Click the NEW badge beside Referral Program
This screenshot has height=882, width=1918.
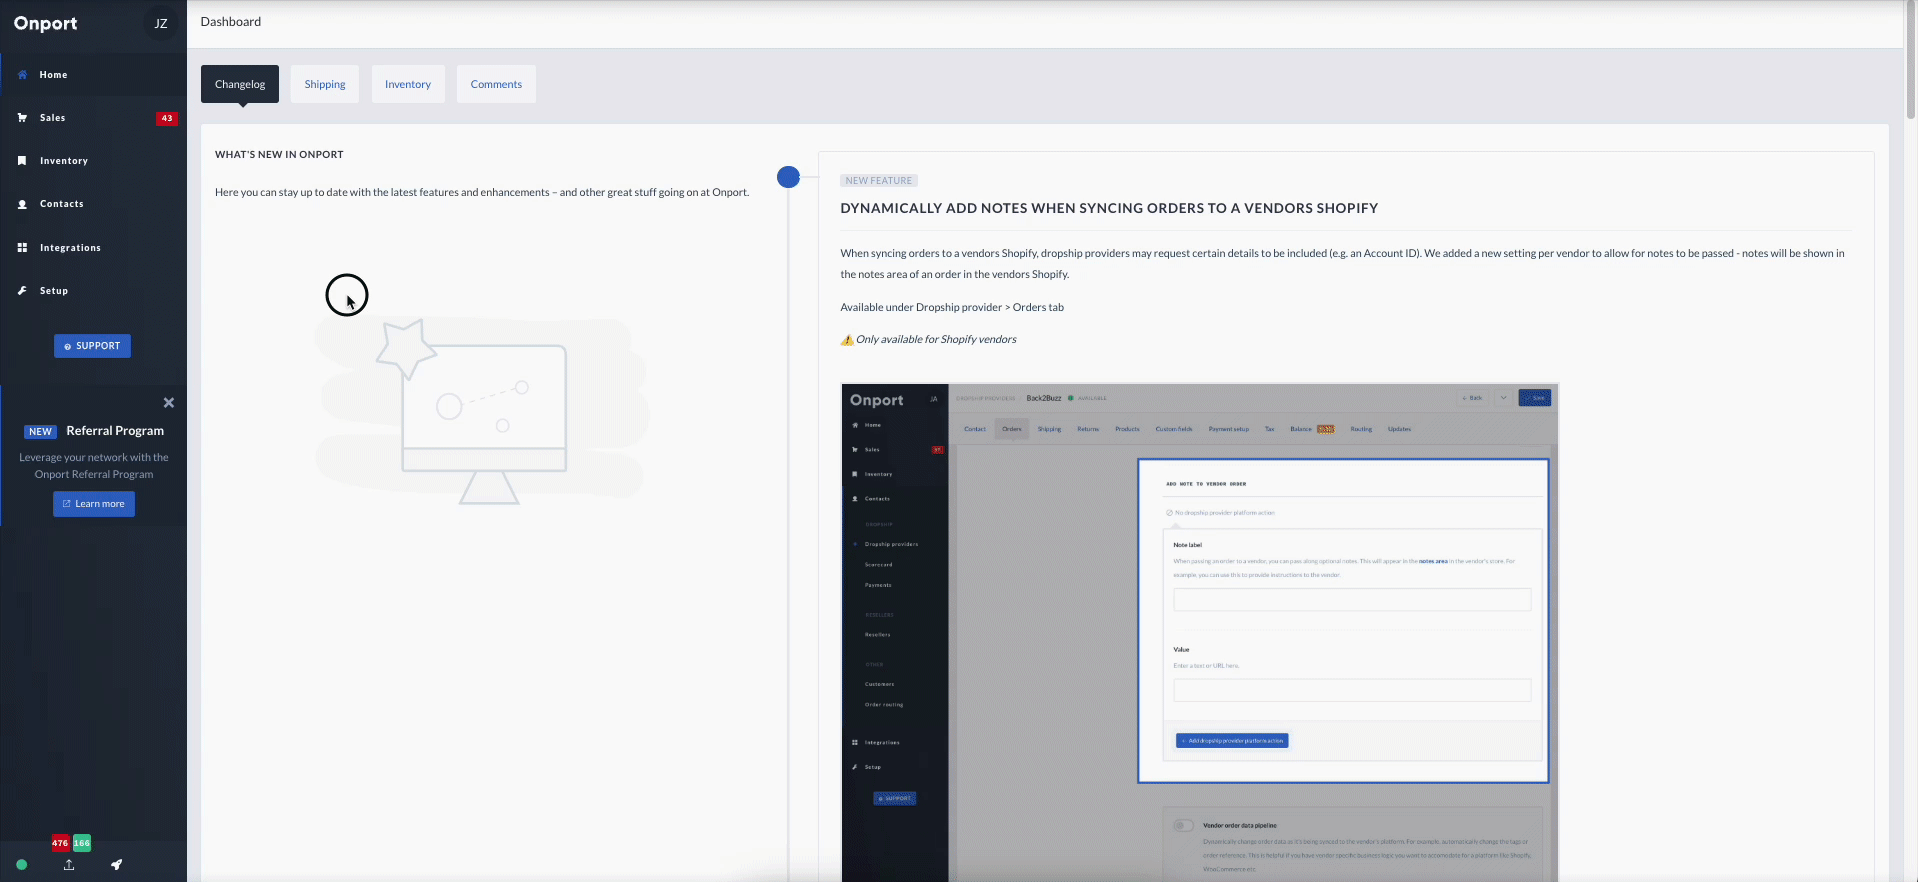(x=40, y=432)
